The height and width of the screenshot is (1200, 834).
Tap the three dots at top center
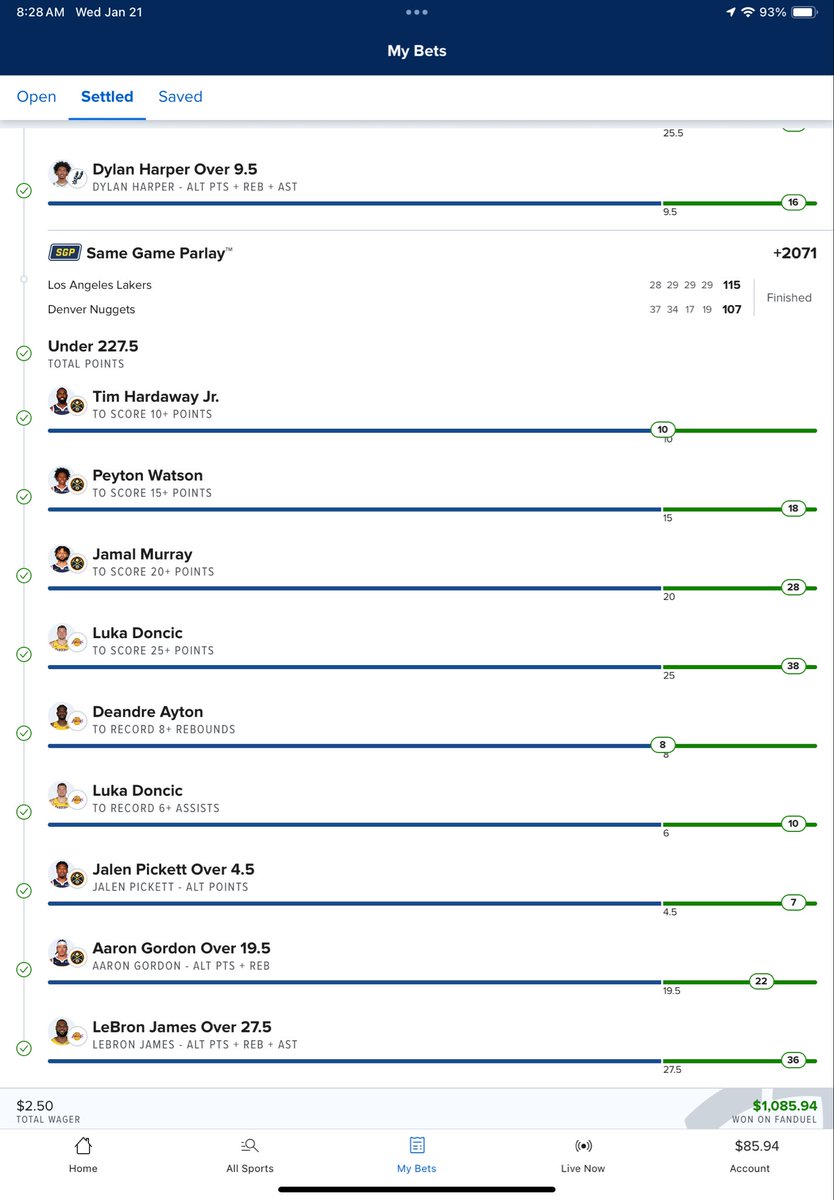[417, 12]
